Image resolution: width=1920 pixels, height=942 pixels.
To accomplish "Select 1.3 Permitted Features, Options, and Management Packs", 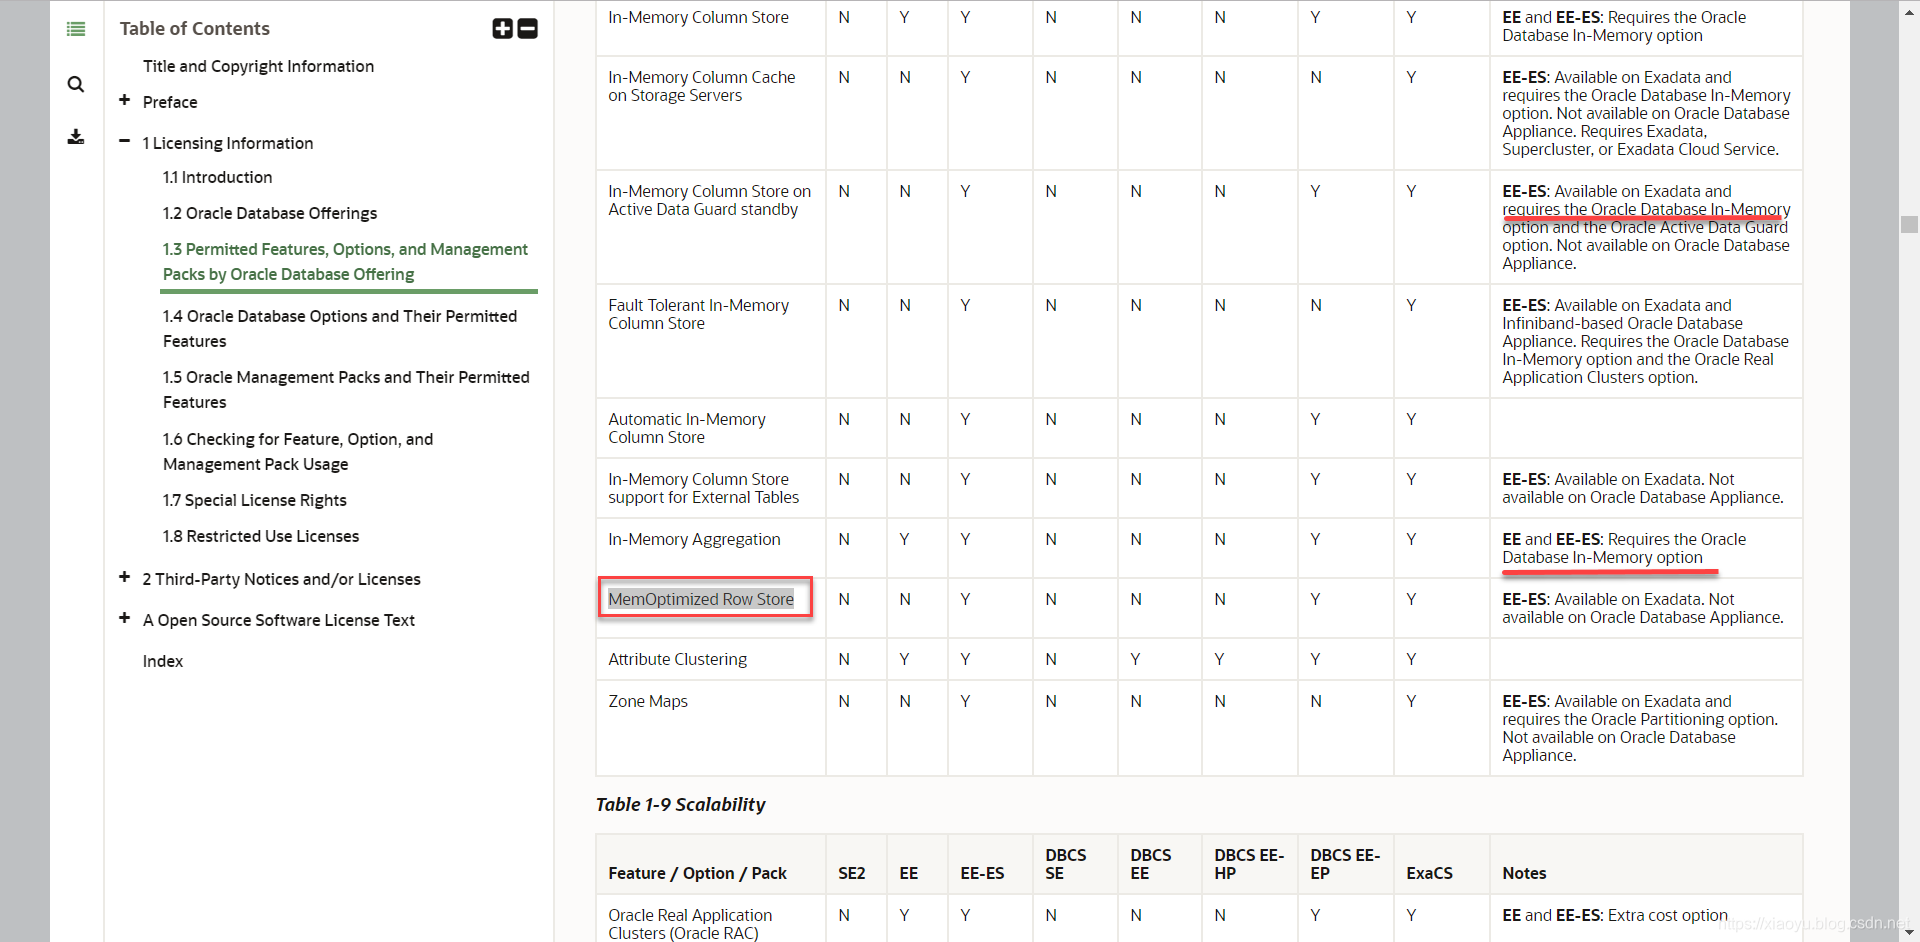I will [345, 261].
